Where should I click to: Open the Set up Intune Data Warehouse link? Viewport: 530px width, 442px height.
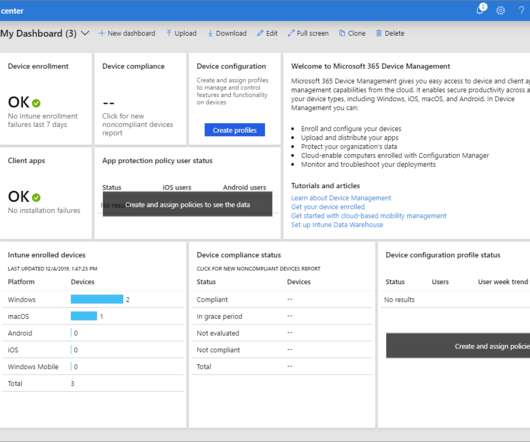point(337,224)
